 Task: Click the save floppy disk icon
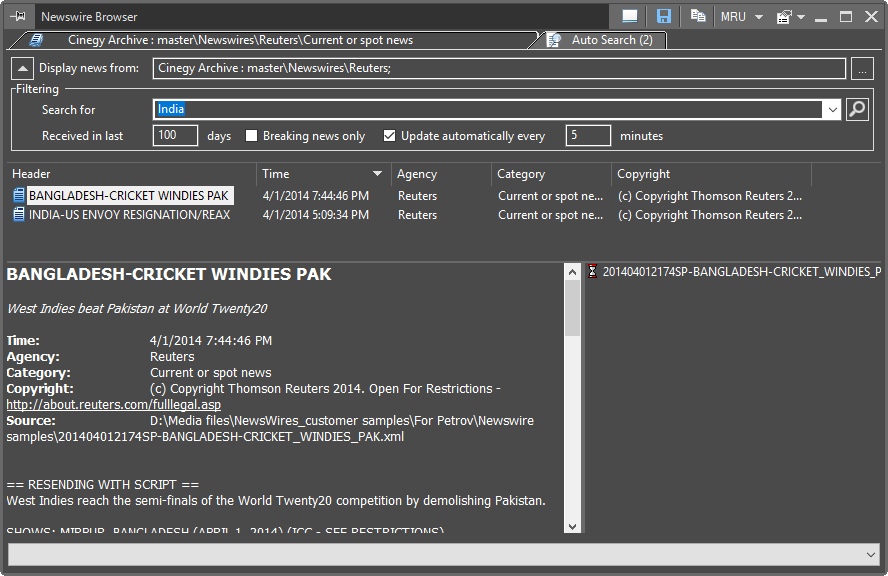[664, 16]
